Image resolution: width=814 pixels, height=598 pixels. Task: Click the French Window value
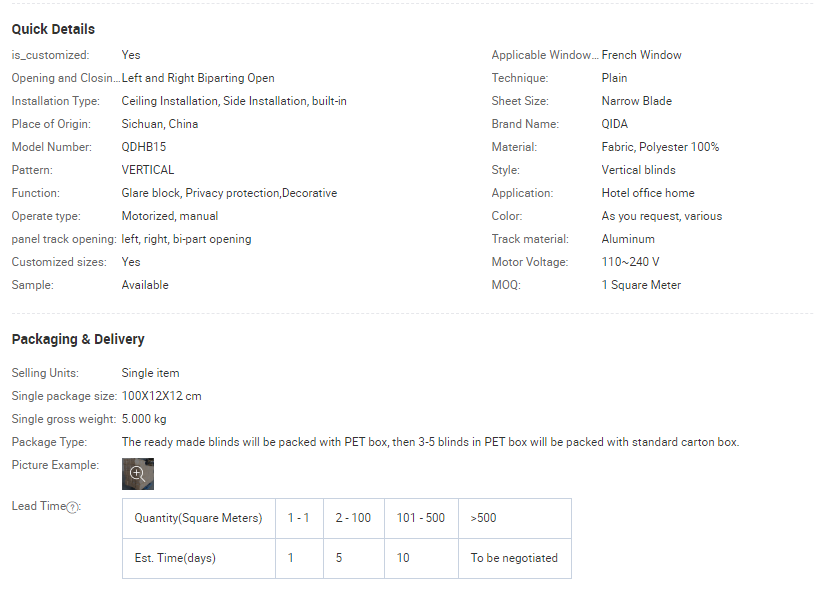click(x=642, y=55)
